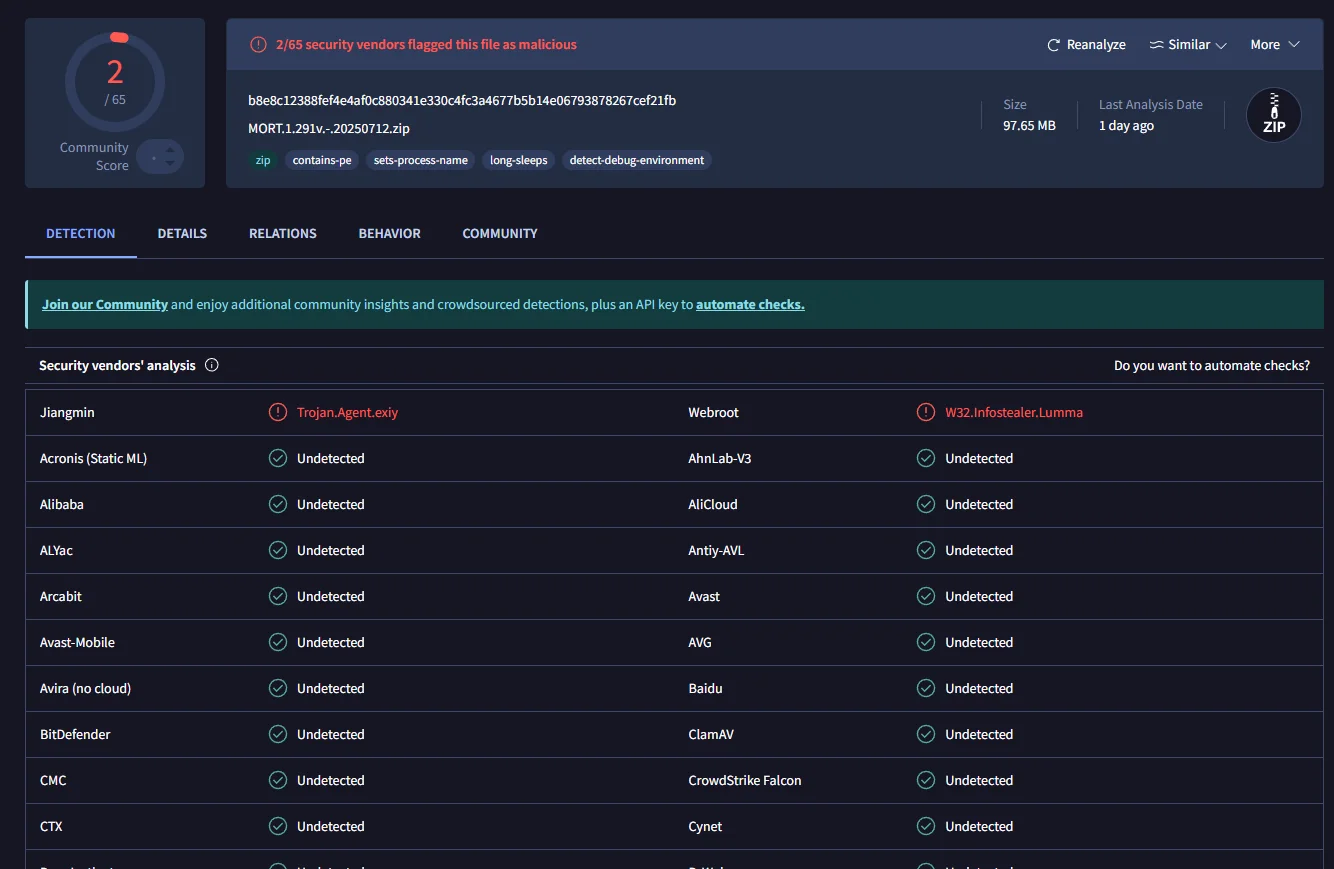Click the file hash starting with b8e8c12388
The width and height of the screenshot is (1334, 869).
click(x=462, y=100)
